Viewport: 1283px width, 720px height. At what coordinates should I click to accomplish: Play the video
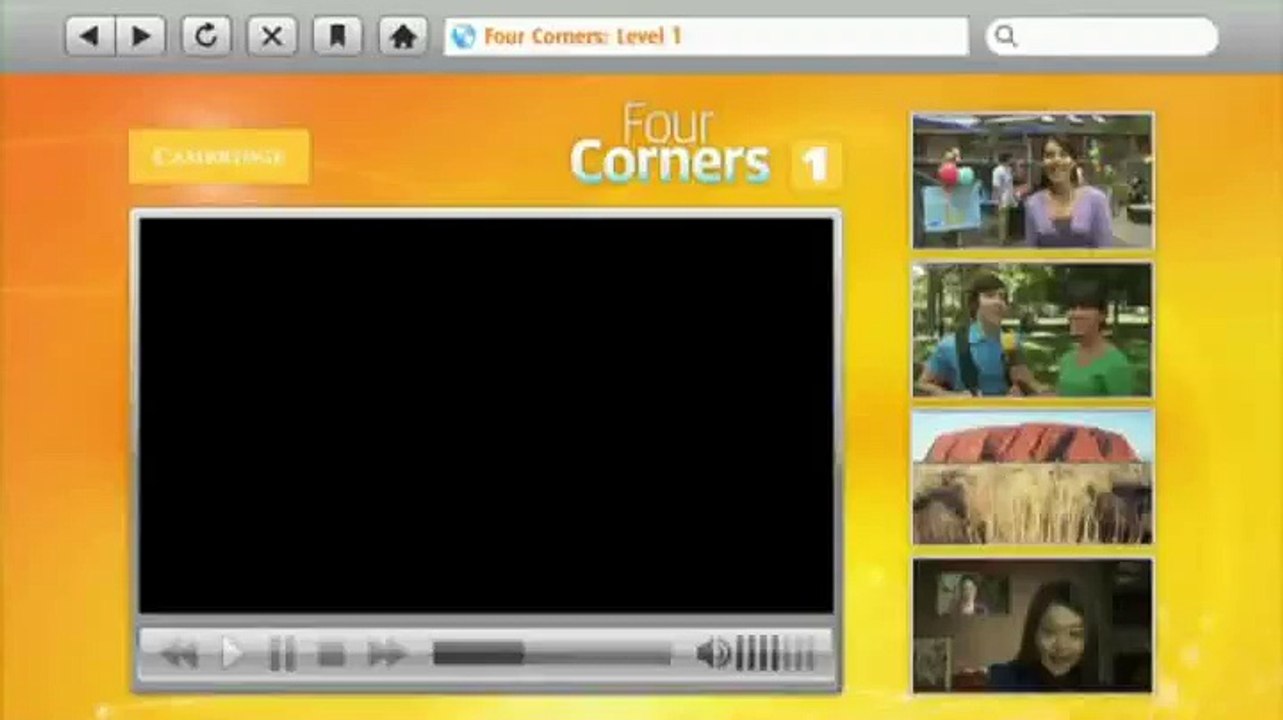(x=232, y=655)
